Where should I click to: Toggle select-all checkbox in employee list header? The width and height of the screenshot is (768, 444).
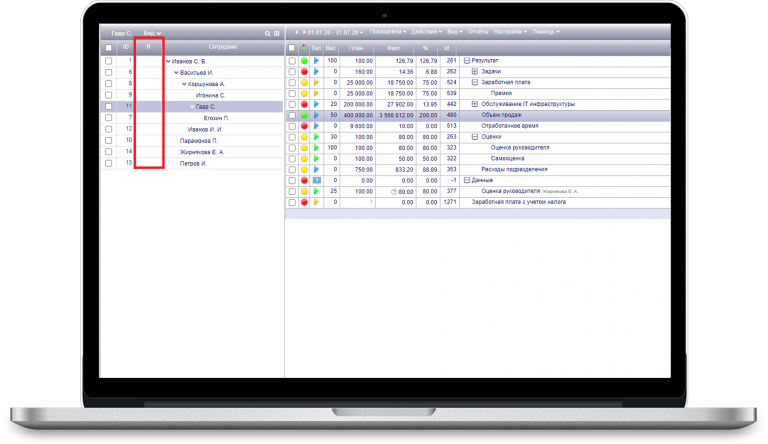pyautogui.click(x=108, y=48)
